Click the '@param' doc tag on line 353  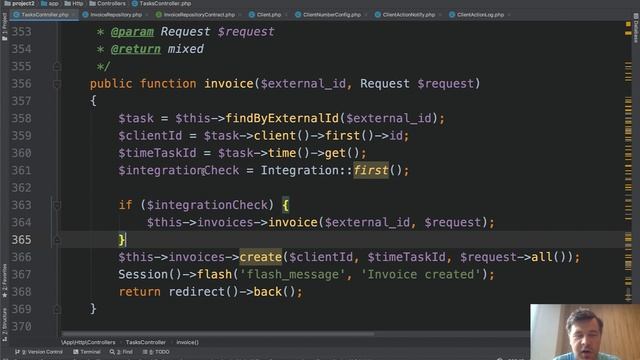coord(132,32)
